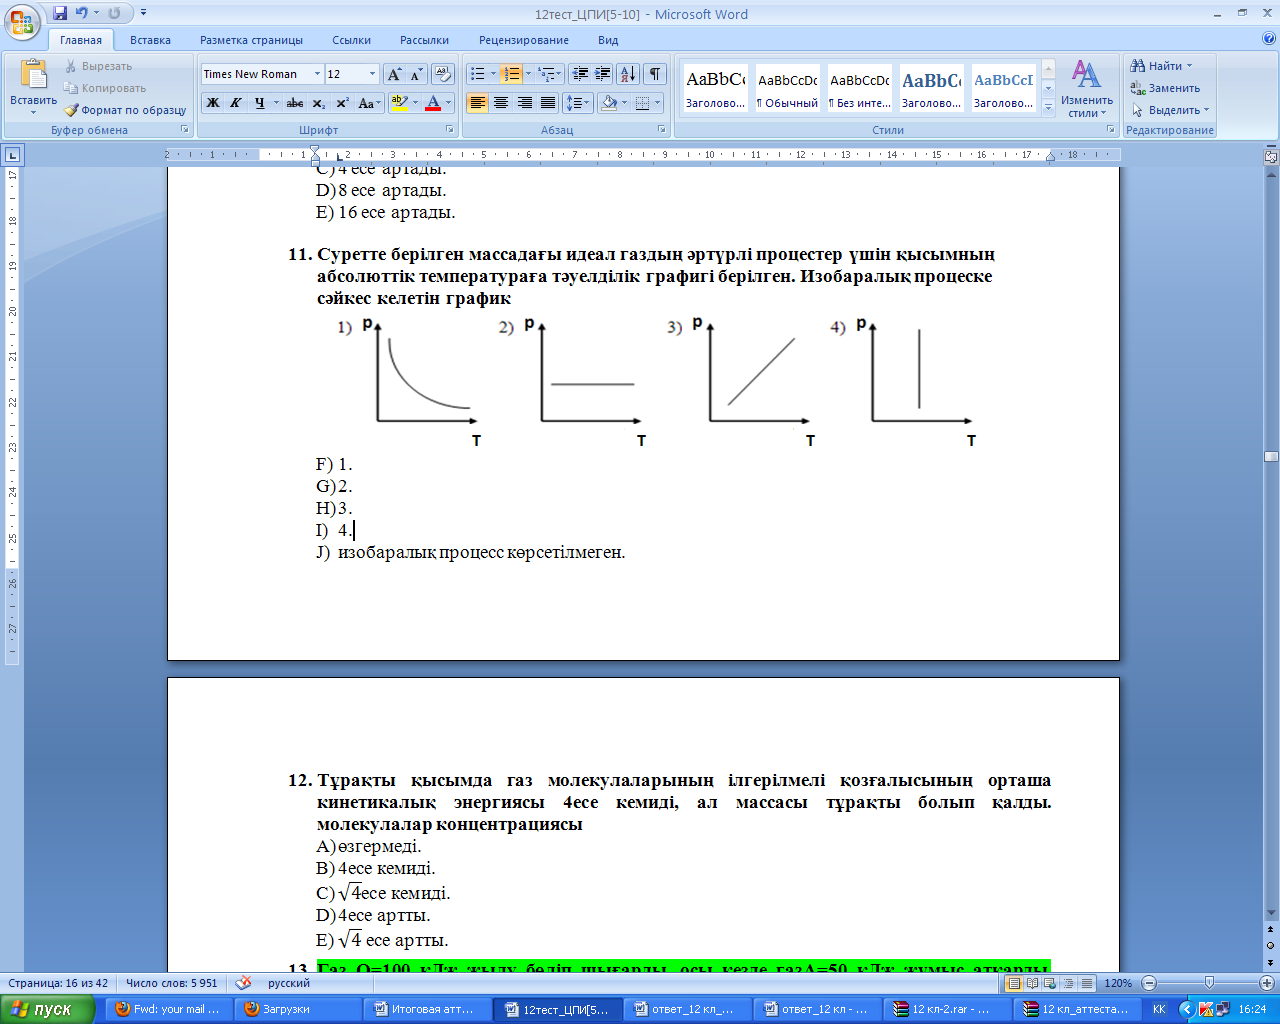Open the line spacing dropdown
This screenshot has height=1024, width=1280.
(x=577, y=102)
